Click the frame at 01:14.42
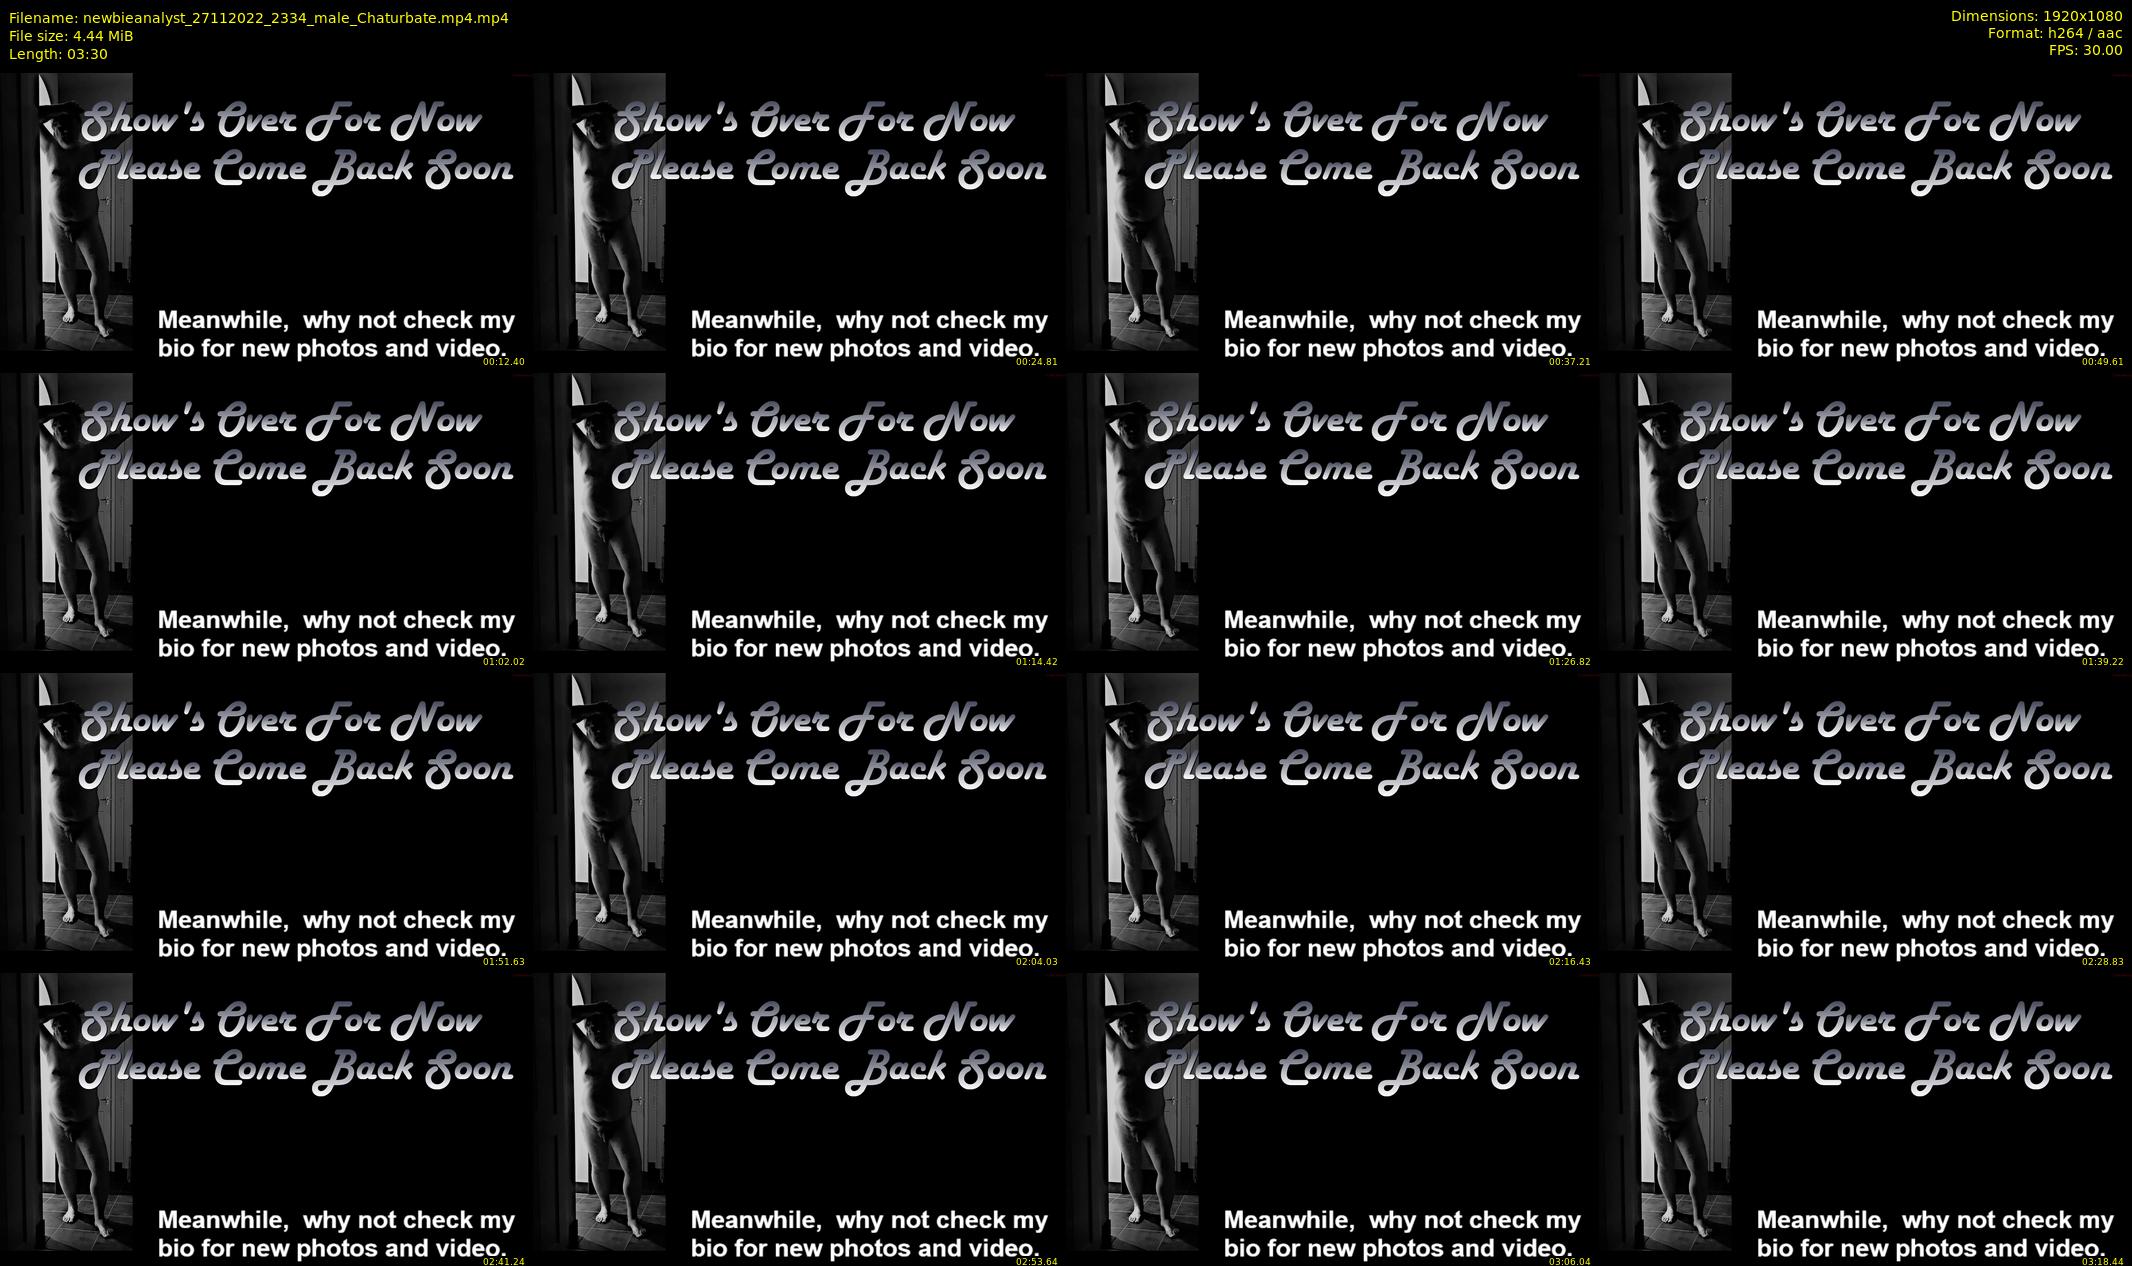This screenshot has height=1266, width=2132. coord(798,520)
